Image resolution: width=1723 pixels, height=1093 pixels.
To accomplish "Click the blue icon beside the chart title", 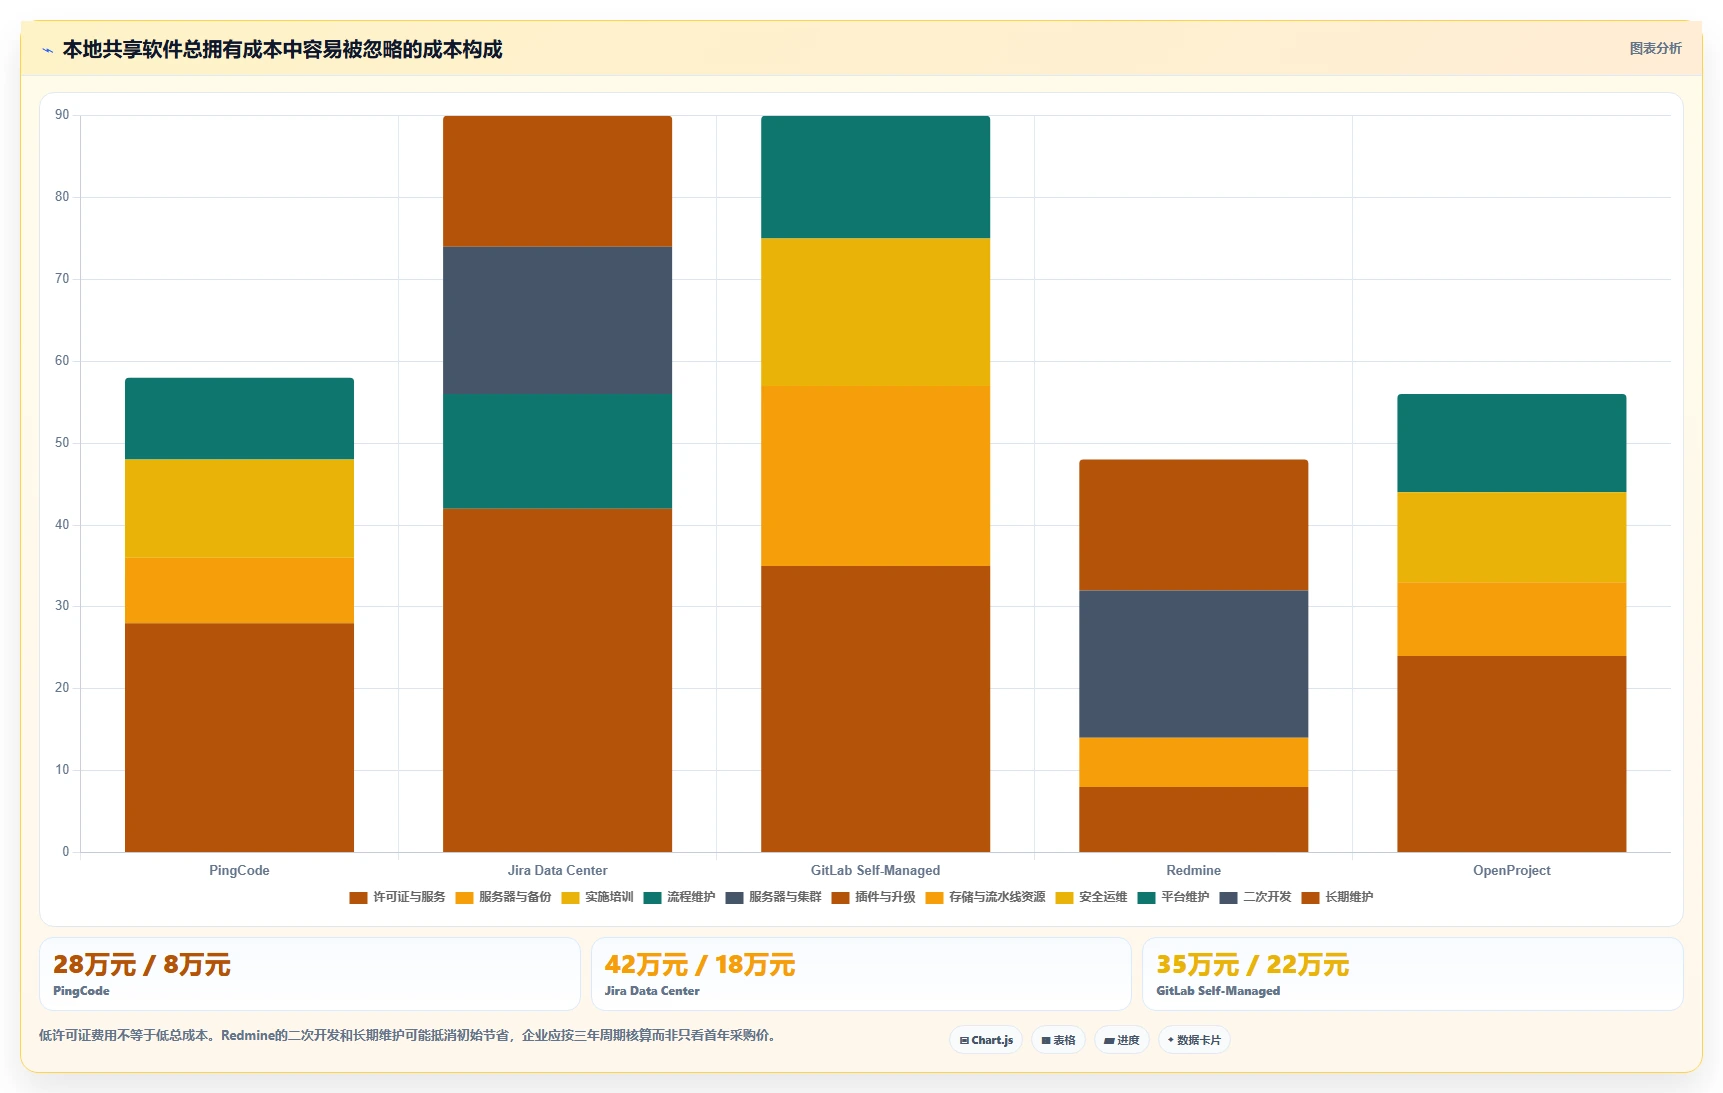I will [x=47, y=50].
